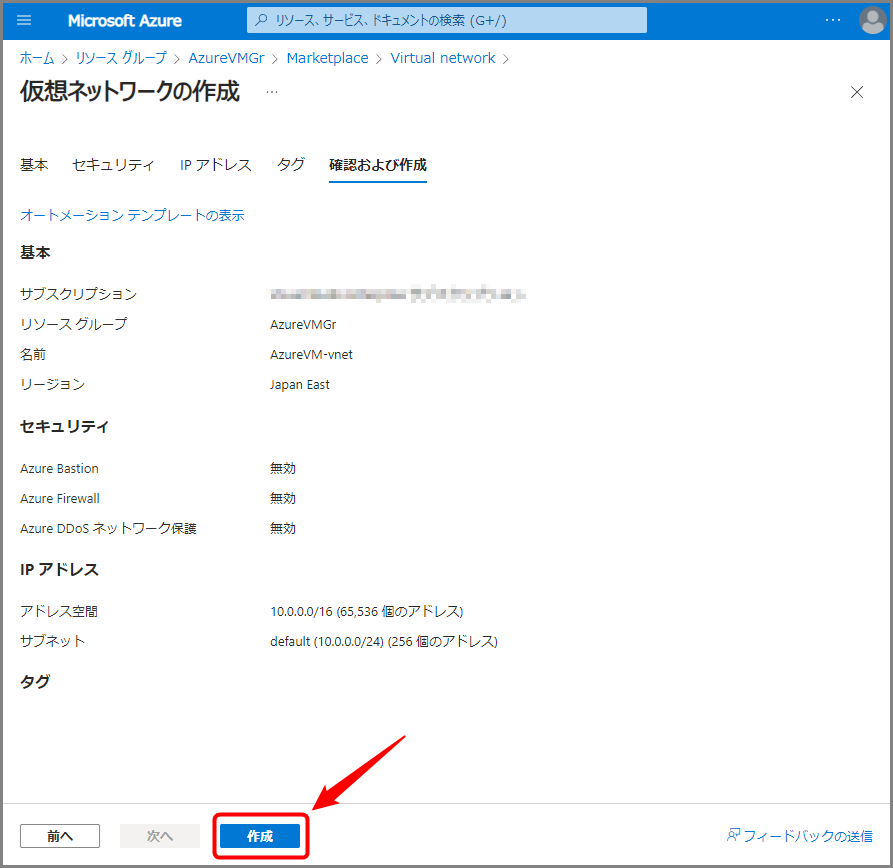Click the search magnifier icon

[261, 21]
